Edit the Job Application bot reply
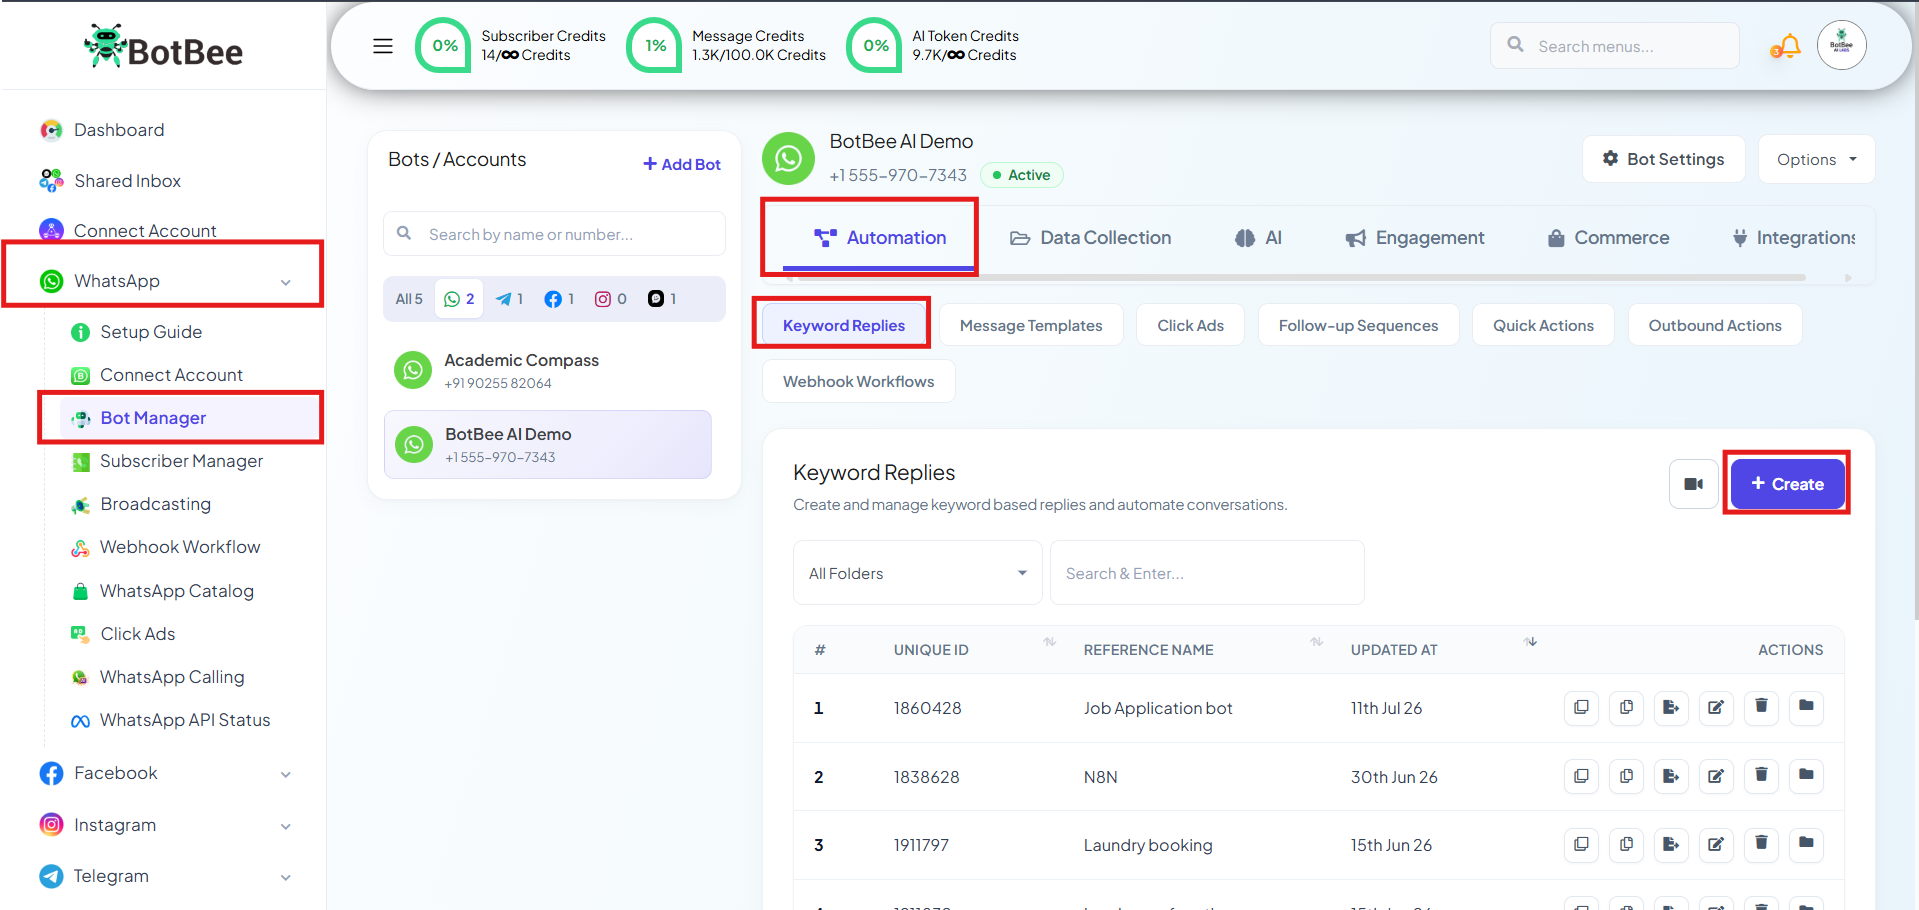The width and height of the screenshot is (1919, 910). (1716, 707)
